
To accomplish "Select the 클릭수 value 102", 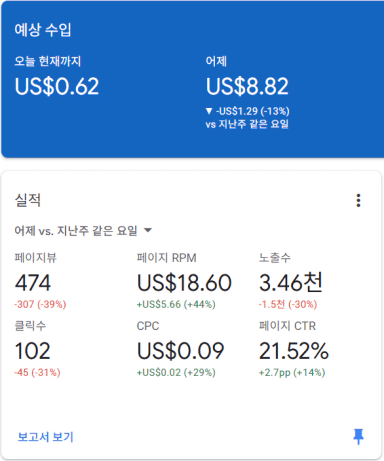I will pyautogui.click(x=32, y=351).
